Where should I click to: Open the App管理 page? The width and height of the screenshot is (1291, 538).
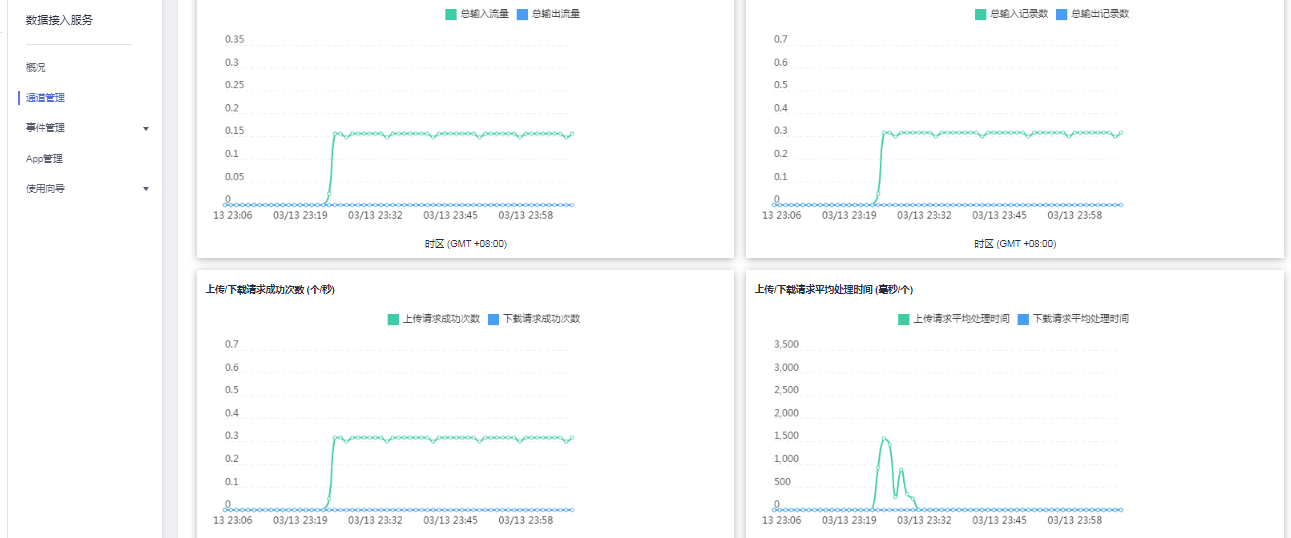pyautogui.click(x=44, y=158)
